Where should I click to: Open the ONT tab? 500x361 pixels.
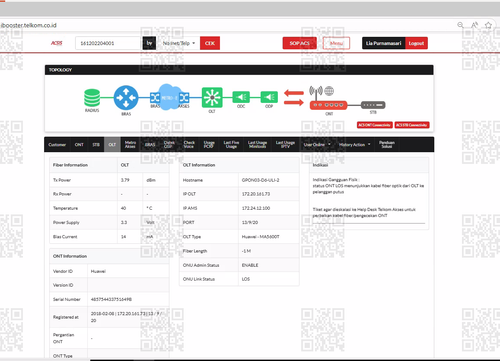tap(79, 145)
